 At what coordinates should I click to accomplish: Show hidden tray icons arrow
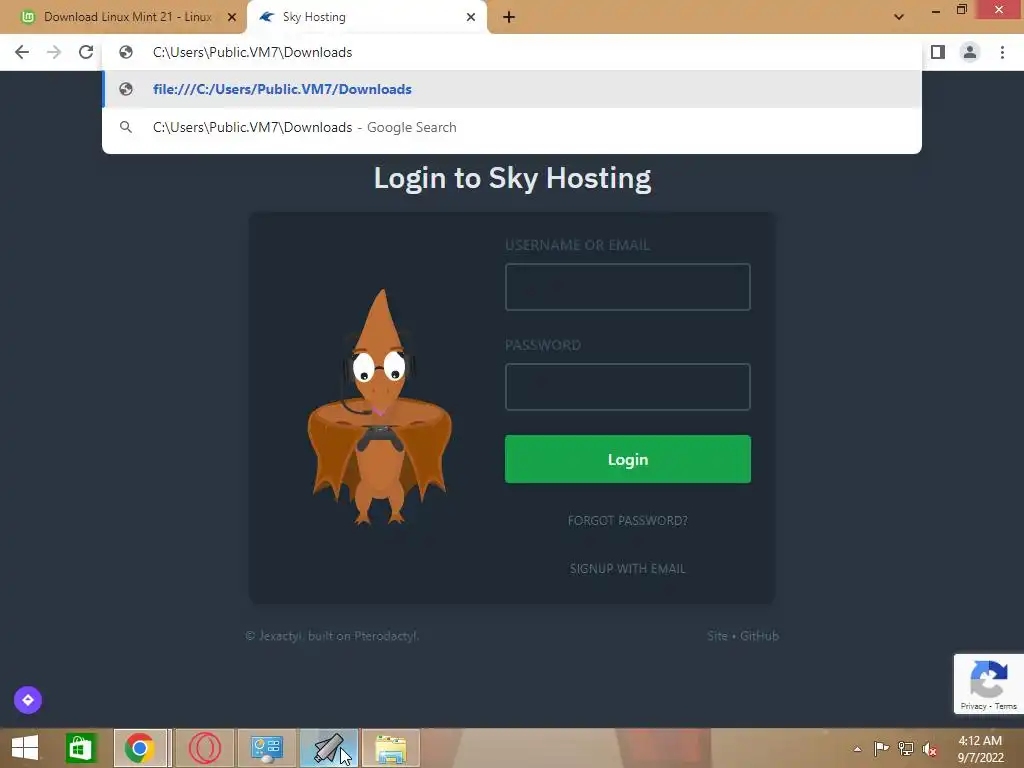click(x=857, y=749)
